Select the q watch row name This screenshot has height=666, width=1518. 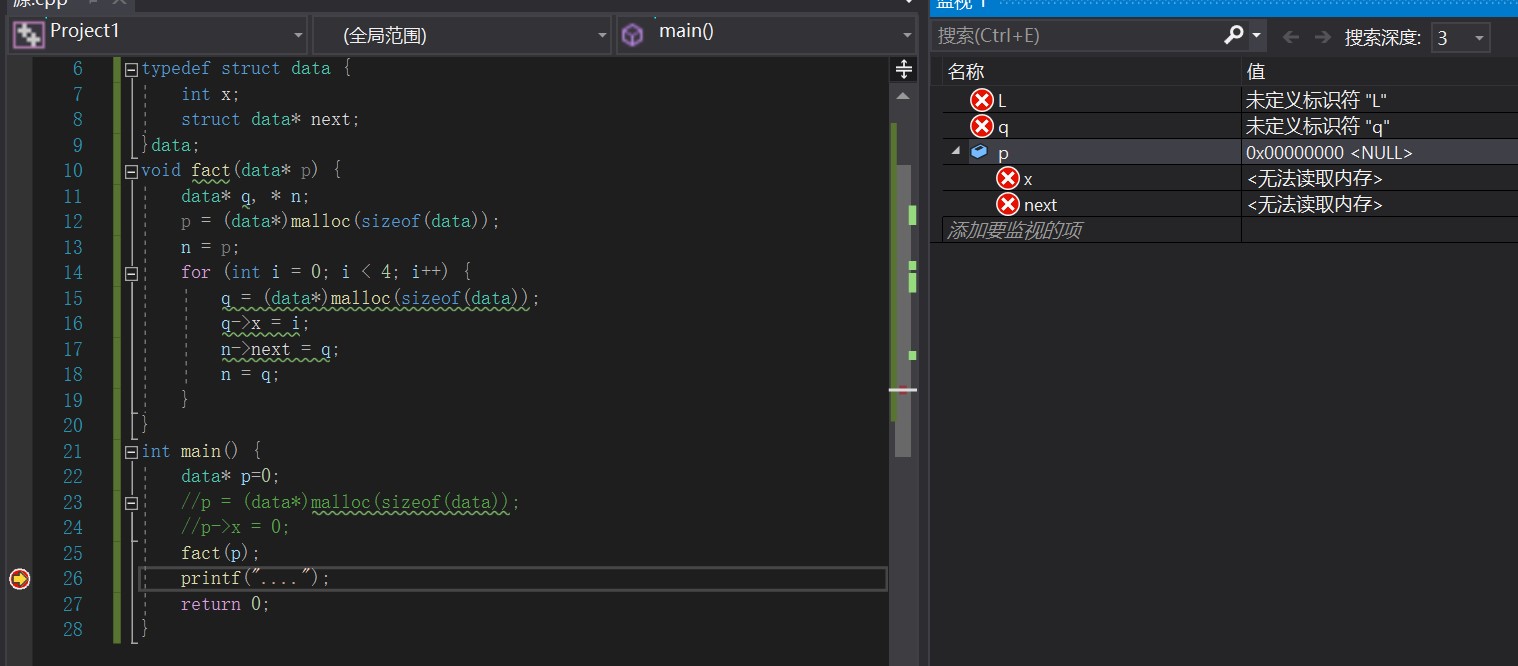point(1003,127)
